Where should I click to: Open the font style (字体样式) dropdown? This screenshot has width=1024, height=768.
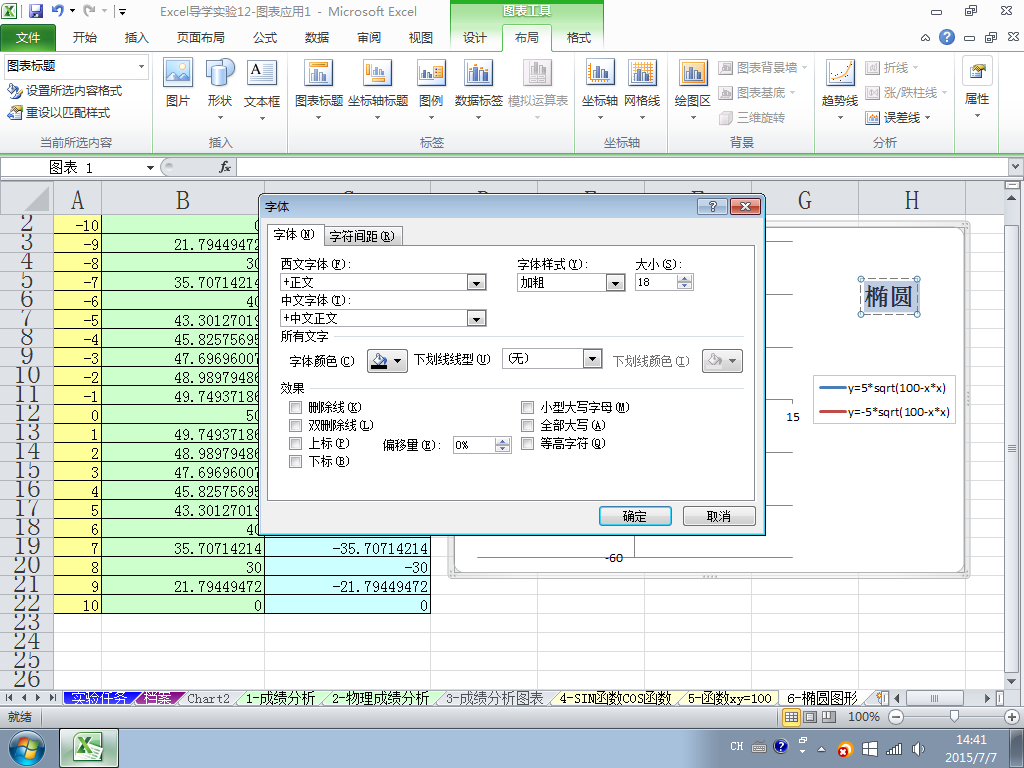(x=615, y=283)
